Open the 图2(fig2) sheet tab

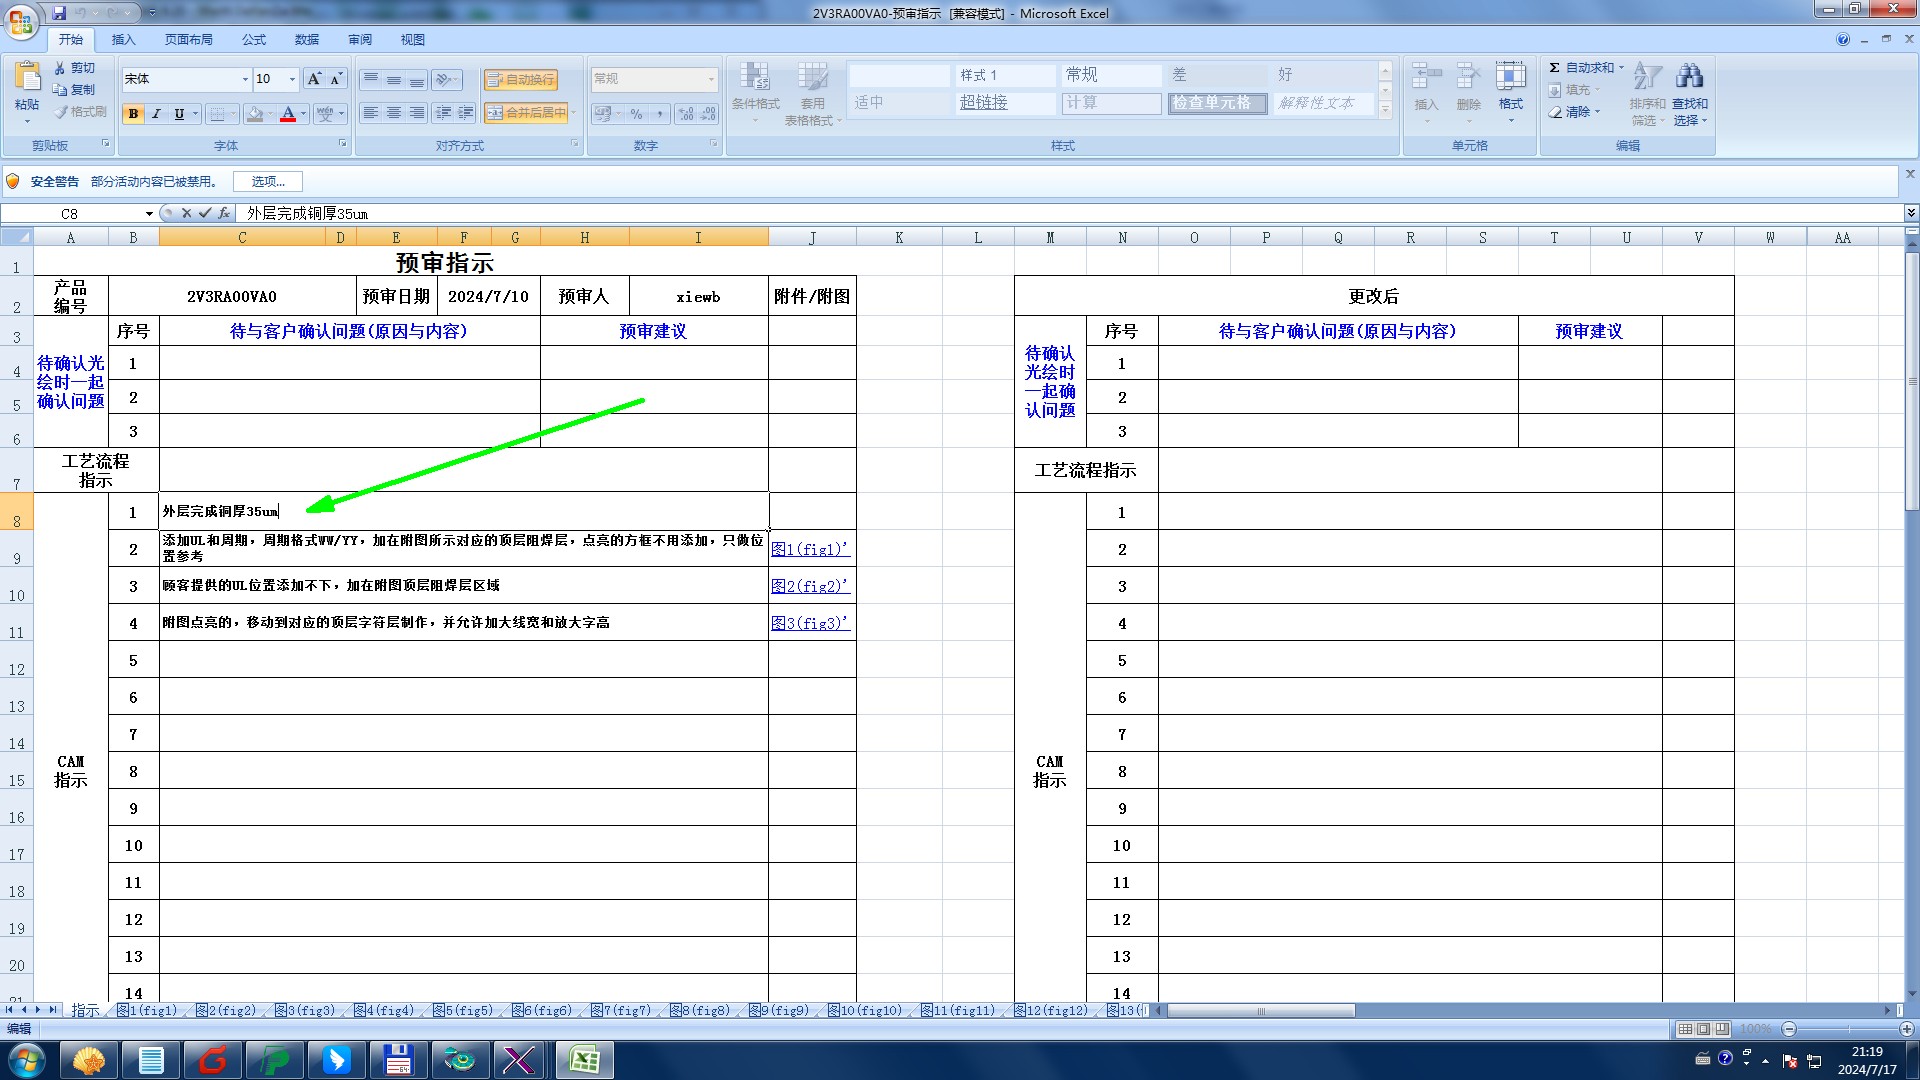tap(225, 1010)
